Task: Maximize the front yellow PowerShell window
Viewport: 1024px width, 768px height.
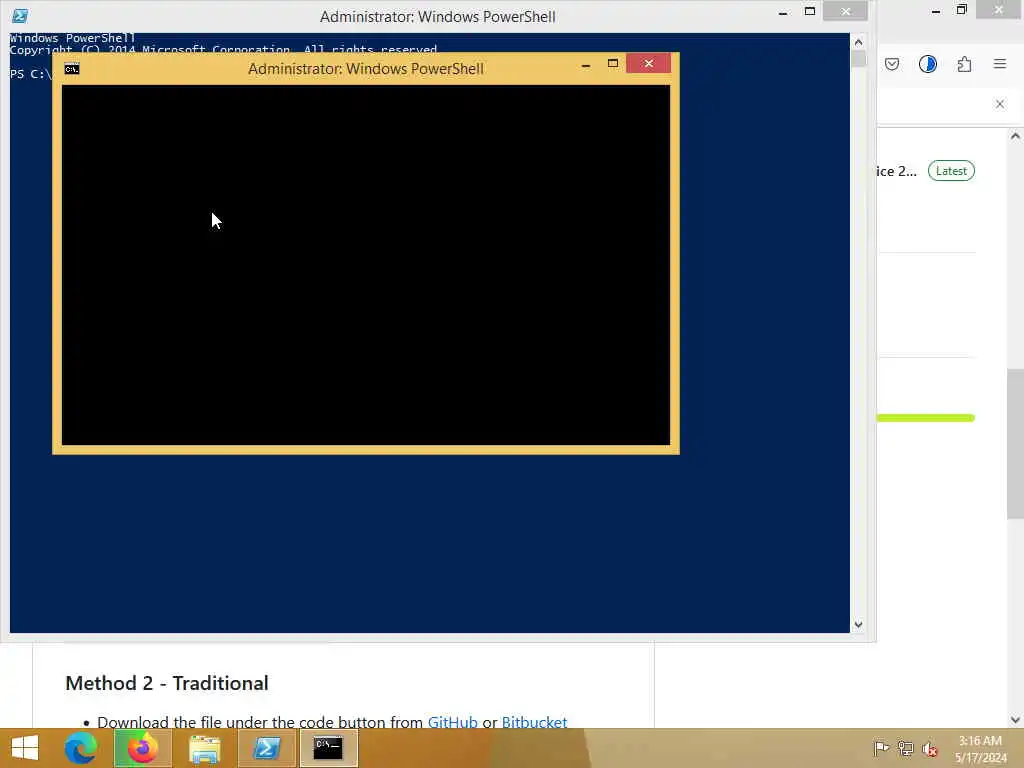Action: [613, 64]
